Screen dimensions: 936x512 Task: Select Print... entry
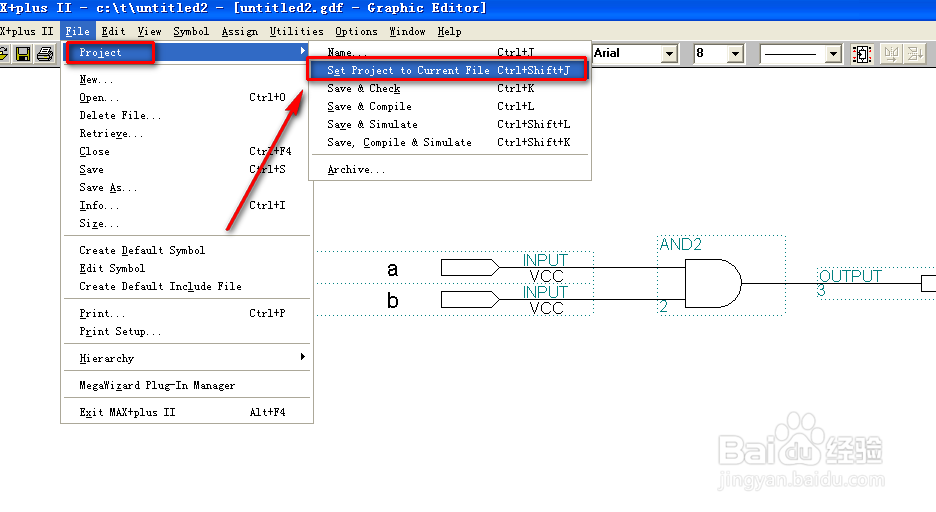tap(187, 313)
